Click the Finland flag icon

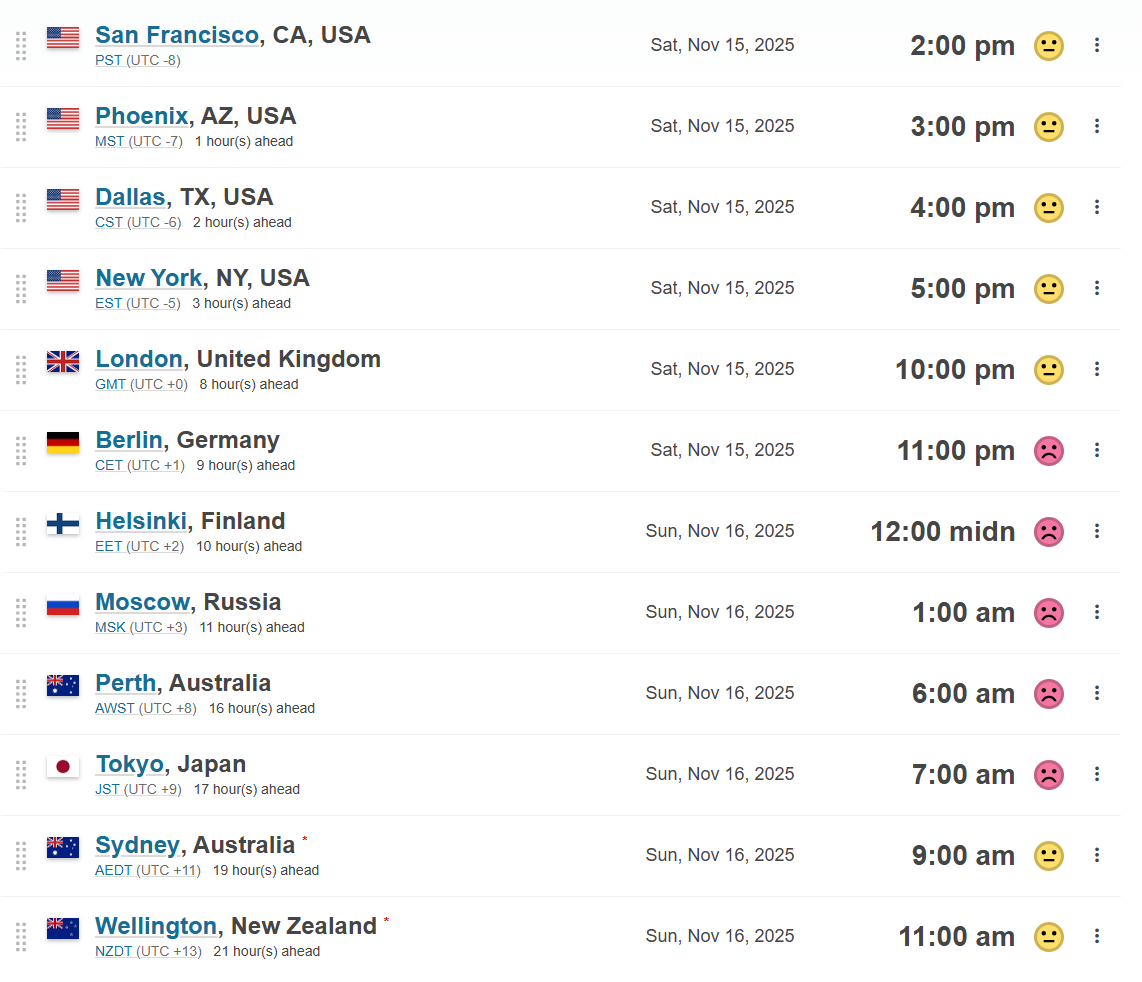pos(63,524)
